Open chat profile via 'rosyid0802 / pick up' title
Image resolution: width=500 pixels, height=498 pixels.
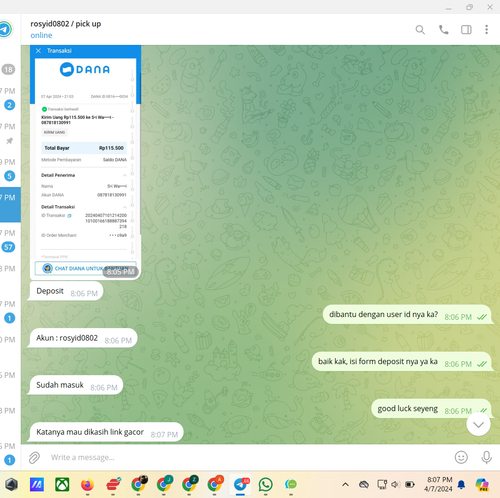[66, 24]
